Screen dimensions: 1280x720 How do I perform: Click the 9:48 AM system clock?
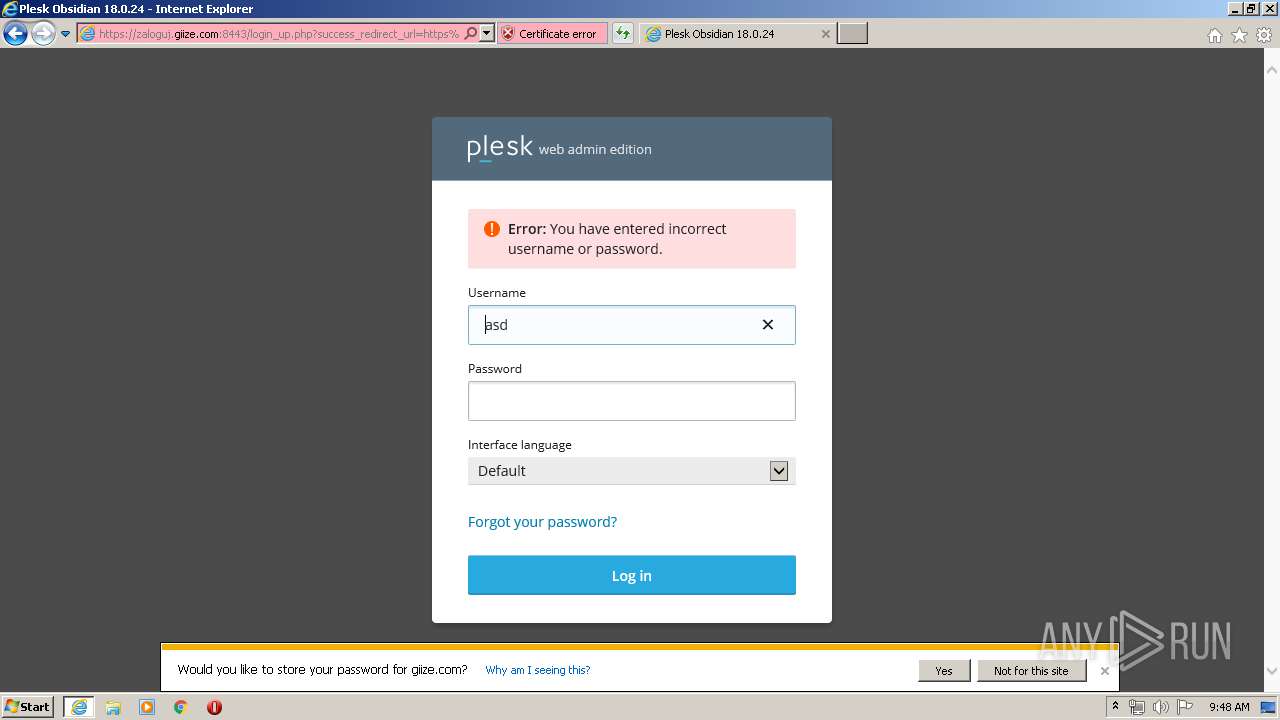pos(1229,707)
